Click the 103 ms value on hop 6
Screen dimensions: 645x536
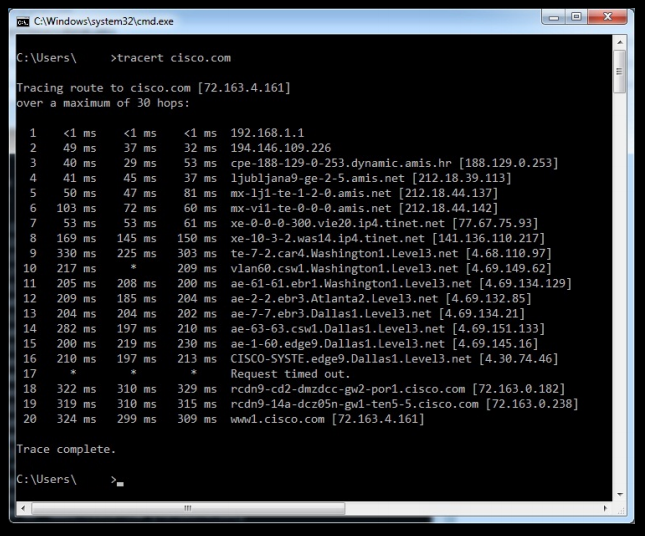click(x=77, y=208)
